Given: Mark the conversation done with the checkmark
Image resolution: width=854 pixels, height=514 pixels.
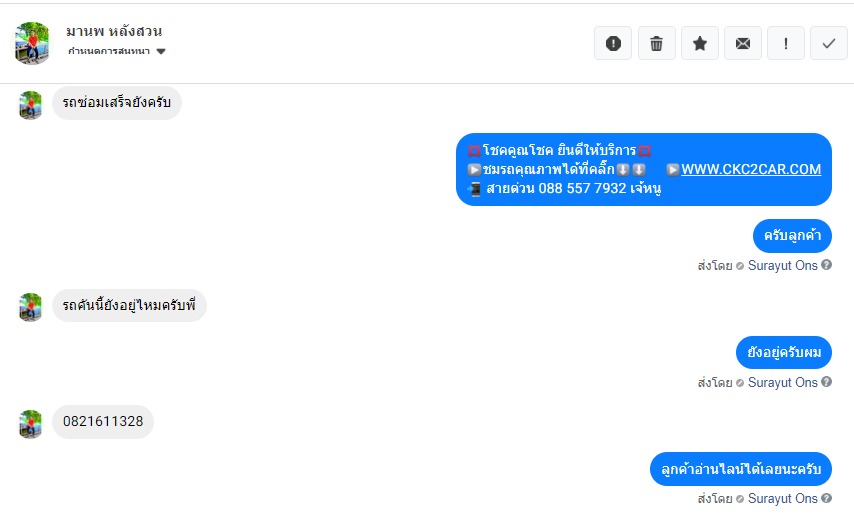Looking at the screenshot, I should [x=829, y=43].
